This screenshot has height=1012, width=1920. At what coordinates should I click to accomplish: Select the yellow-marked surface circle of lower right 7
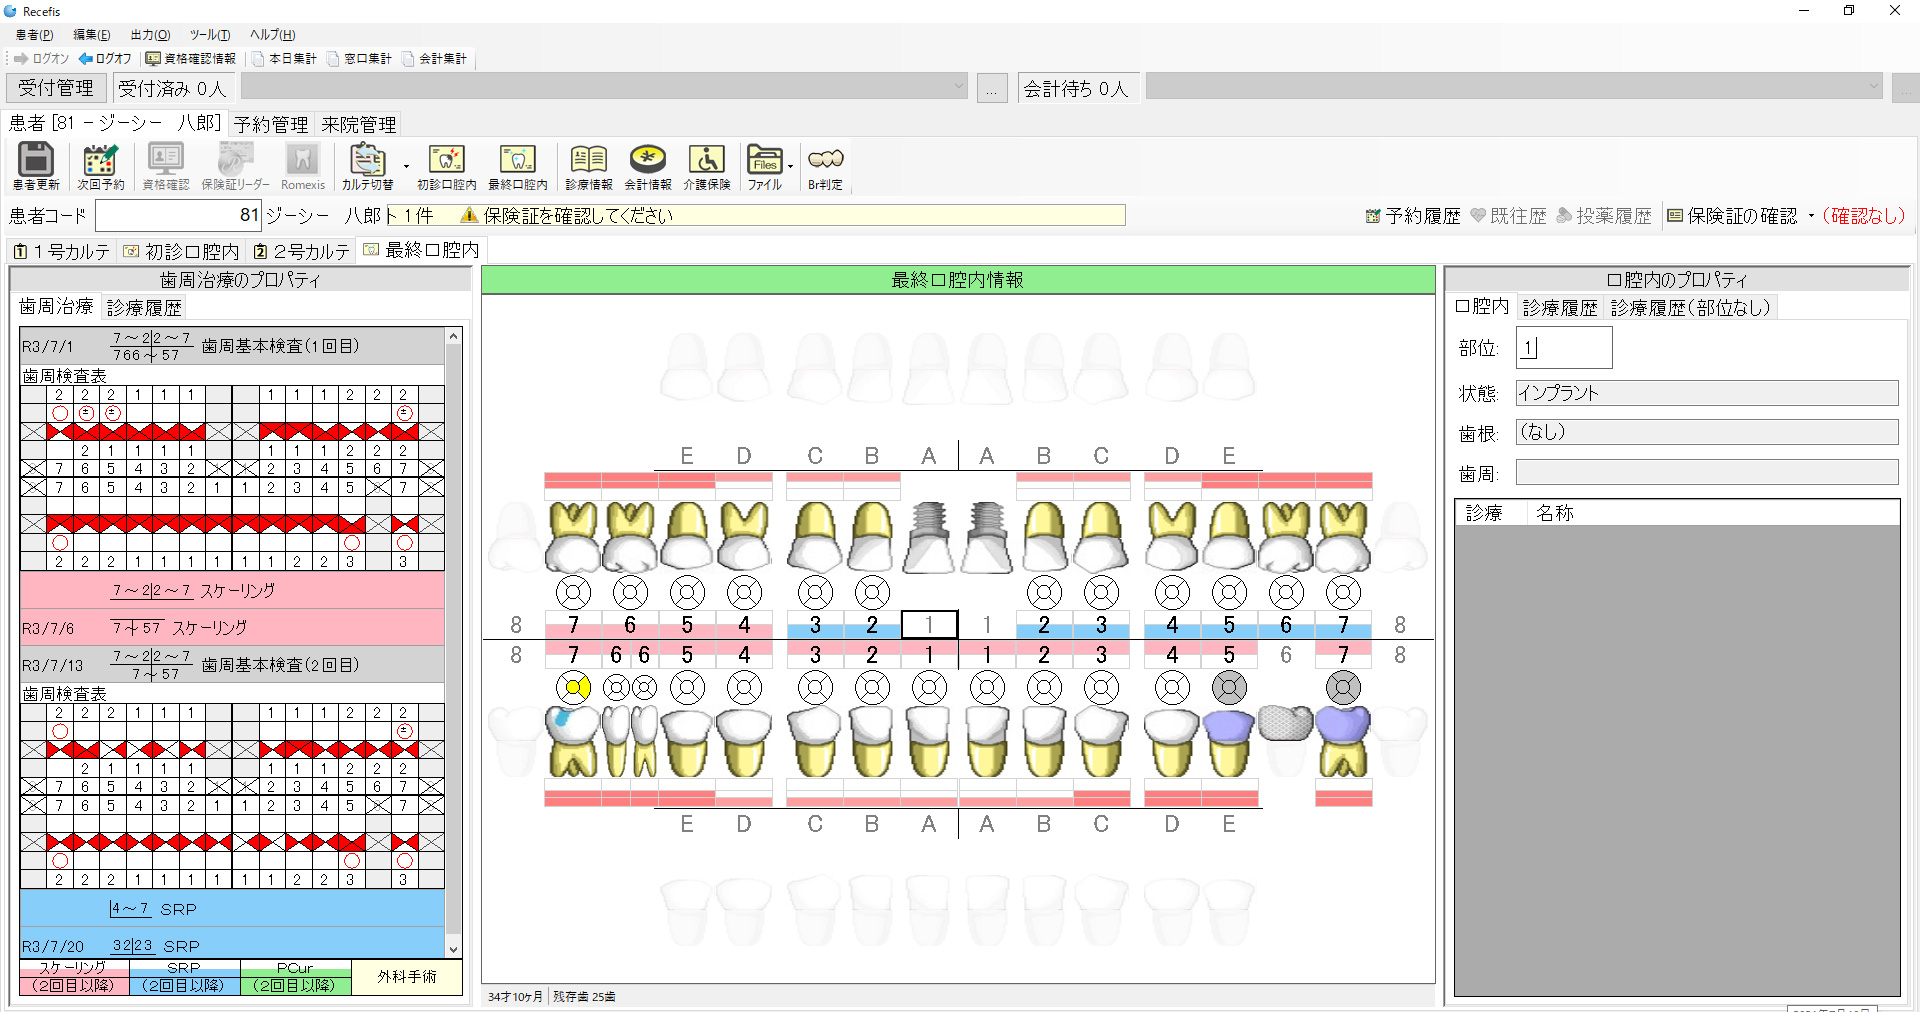573,687
